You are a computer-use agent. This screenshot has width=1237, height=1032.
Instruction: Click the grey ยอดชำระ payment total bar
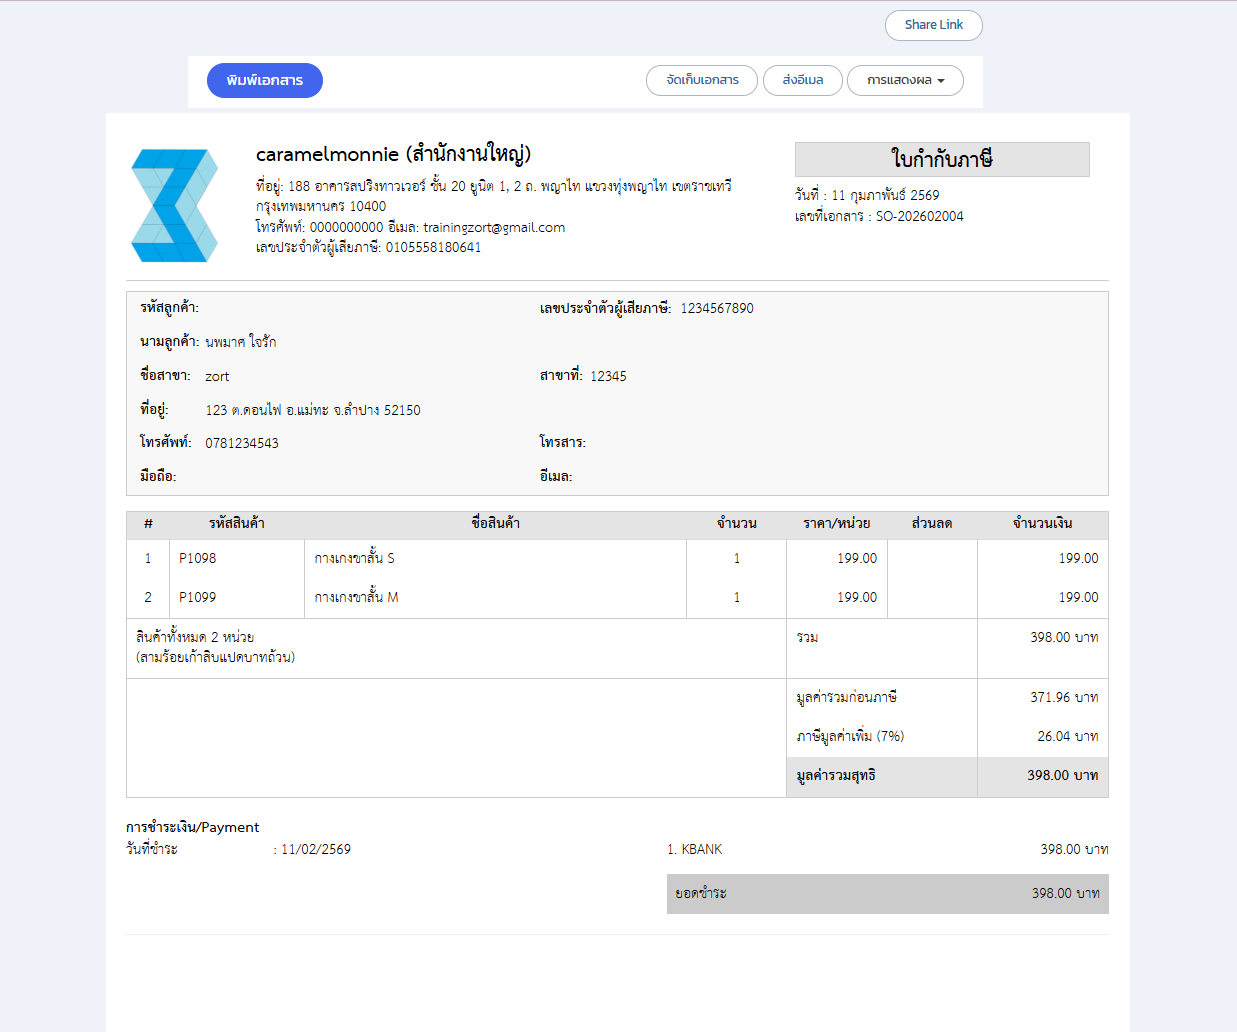tap(887, 893)
